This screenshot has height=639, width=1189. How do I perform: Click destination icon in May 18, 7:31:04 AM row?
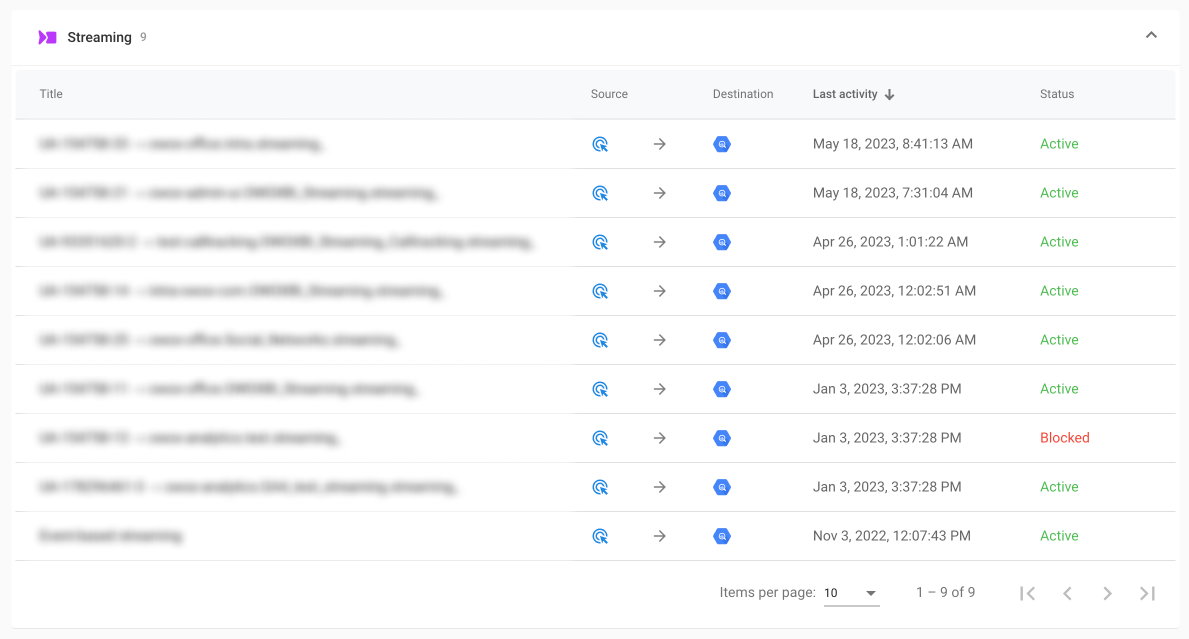point(722,193)
